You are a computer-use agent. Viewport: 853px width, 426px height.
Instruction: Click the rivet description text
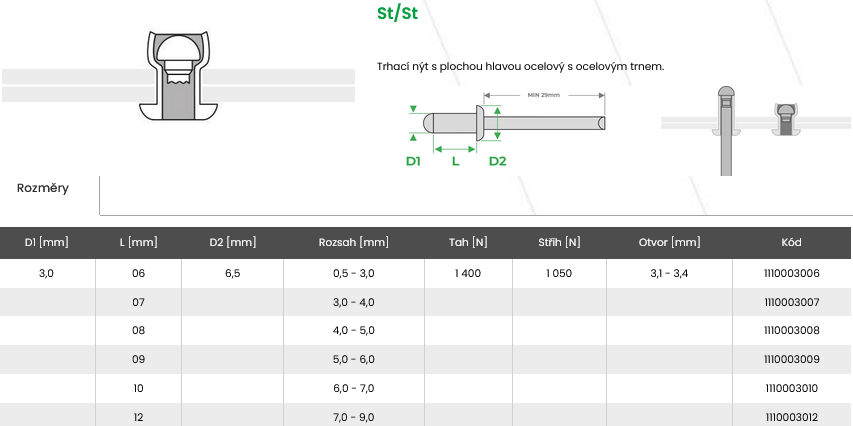(x=521, y=66)
